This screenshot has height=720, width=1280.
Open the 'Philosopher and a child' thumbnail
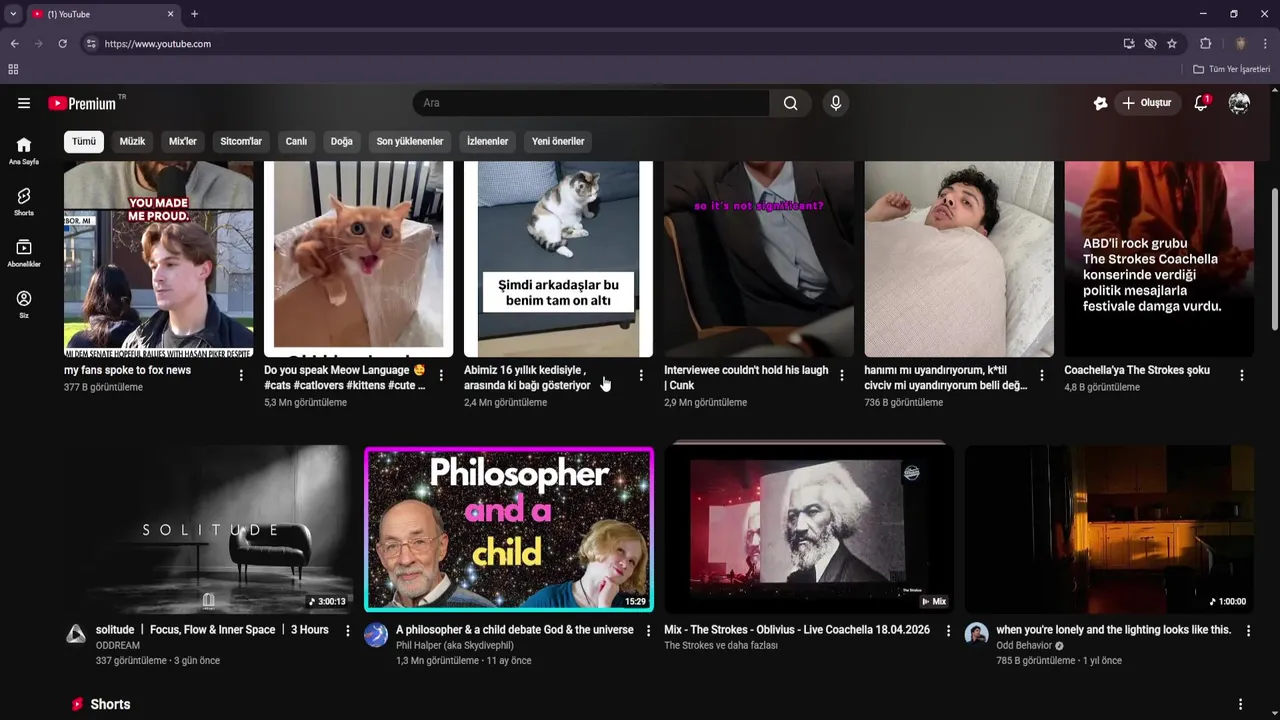coord(509,529)
